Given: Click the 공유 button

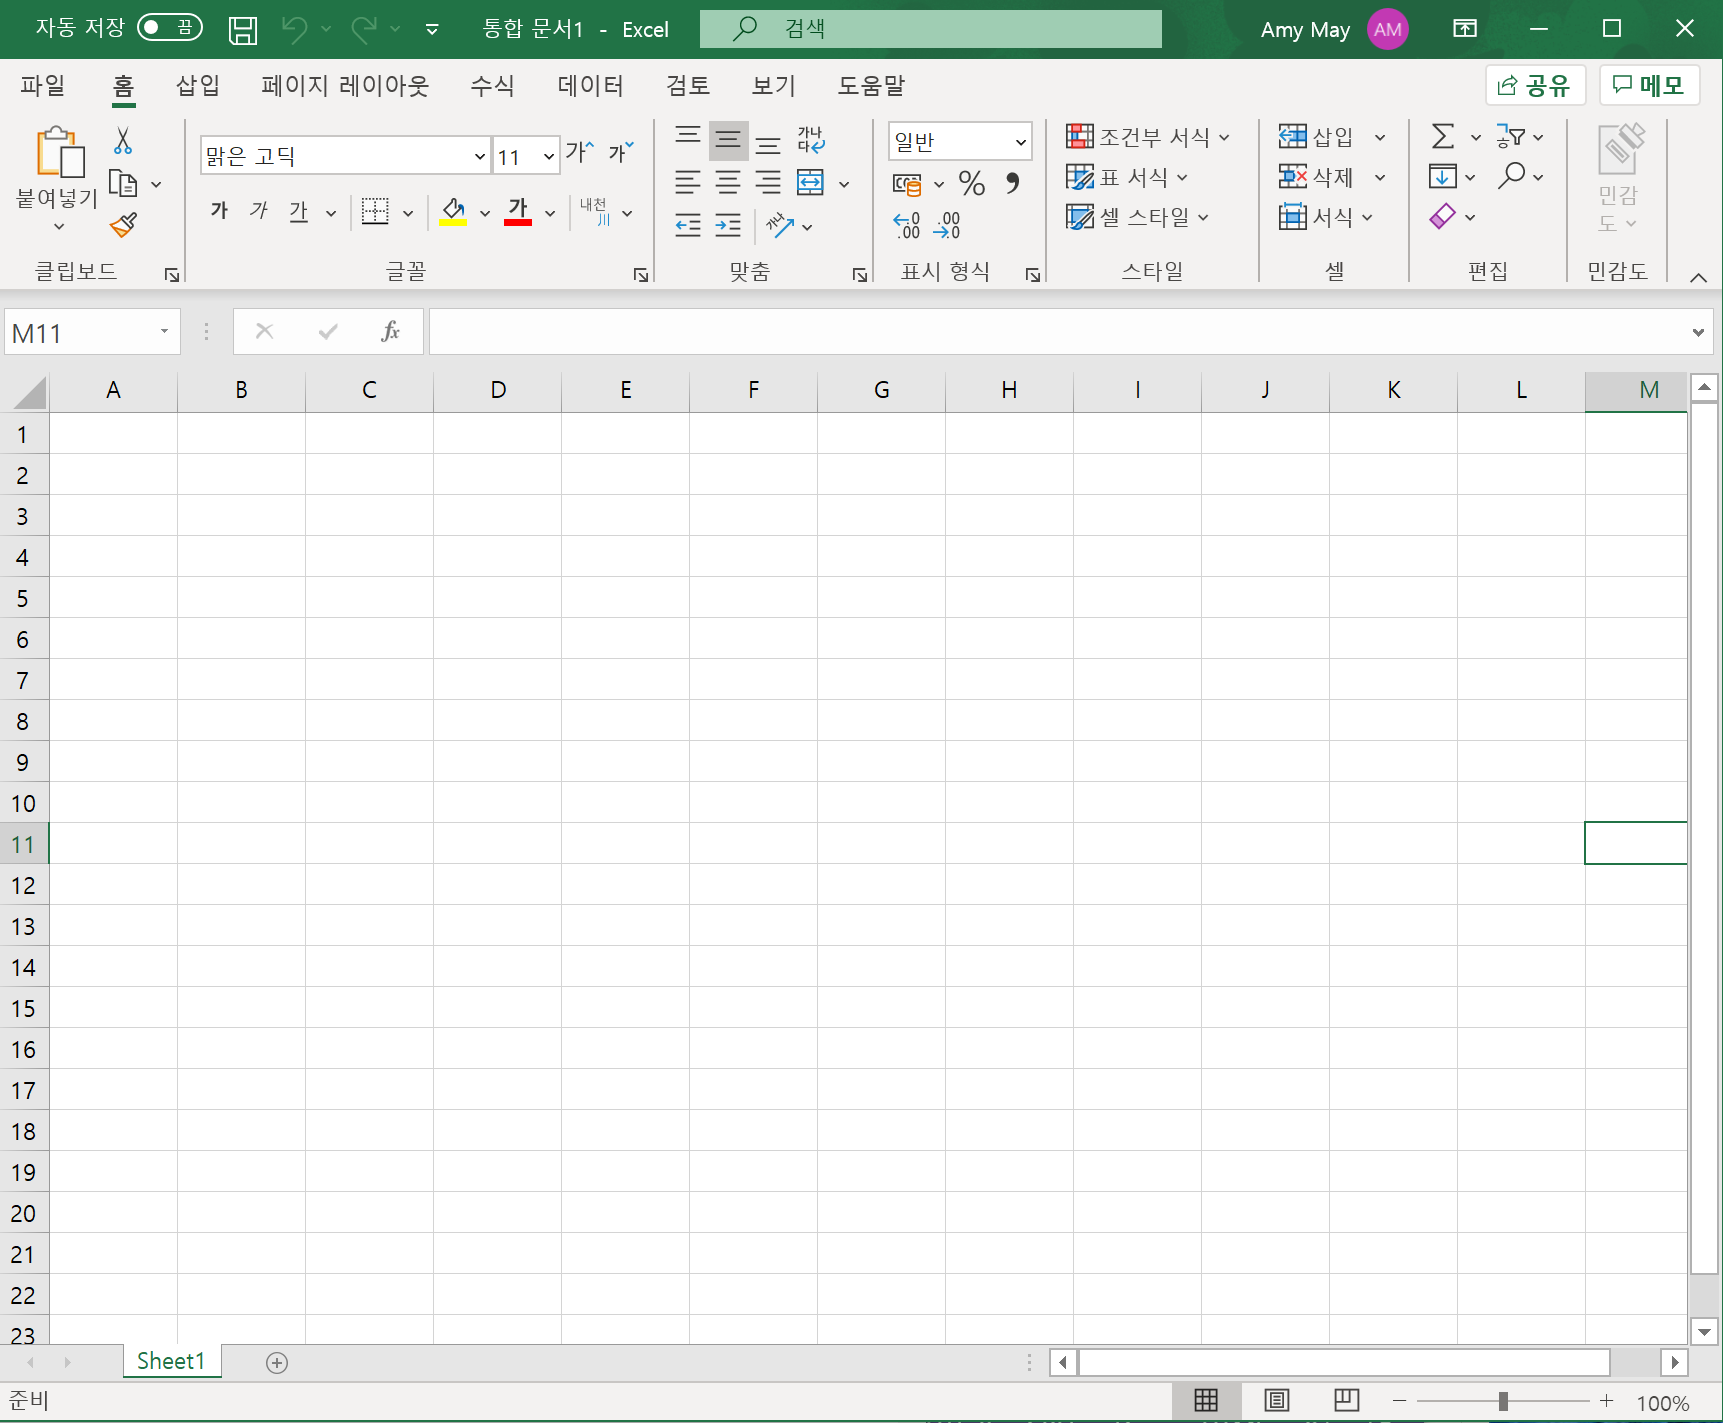Looking at the screenshot, I should point(1535,85).
